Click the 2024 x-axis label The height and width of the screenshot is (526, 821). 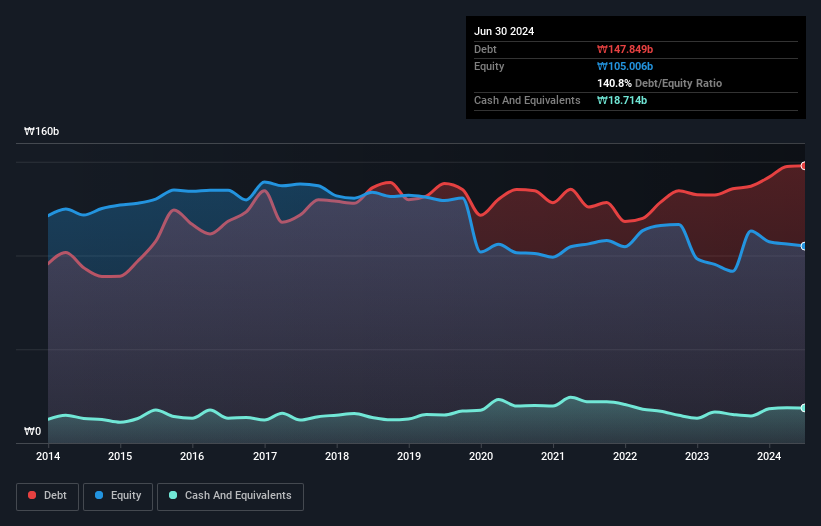click(x=769, y=456)
